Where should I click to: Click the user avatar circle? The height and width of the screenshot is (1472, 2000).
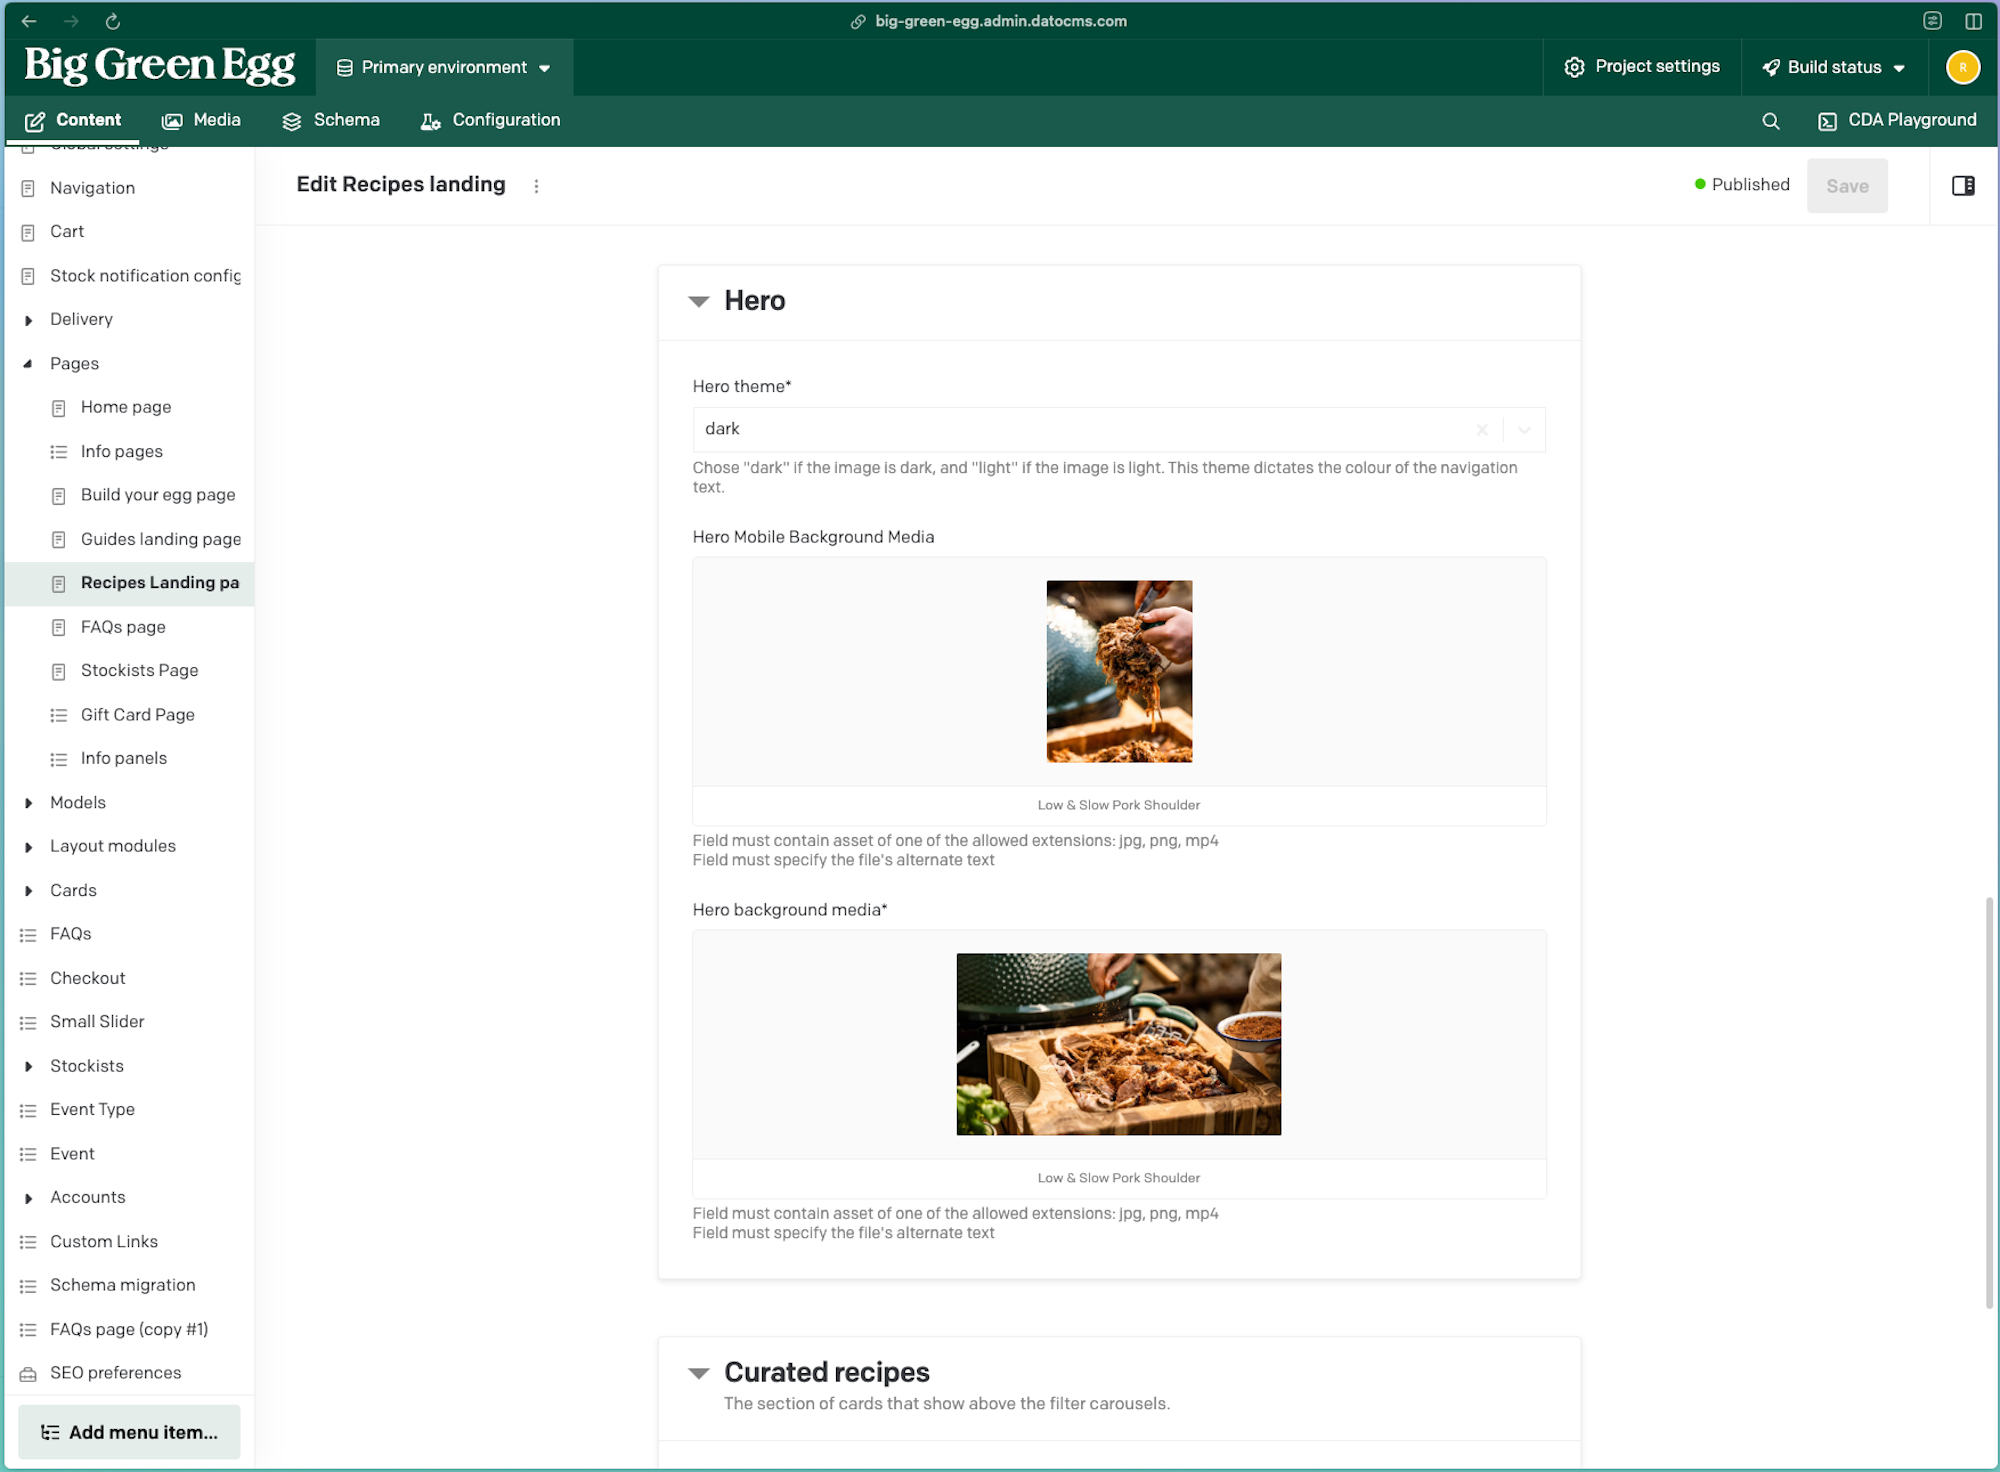tap(1962, 67)
